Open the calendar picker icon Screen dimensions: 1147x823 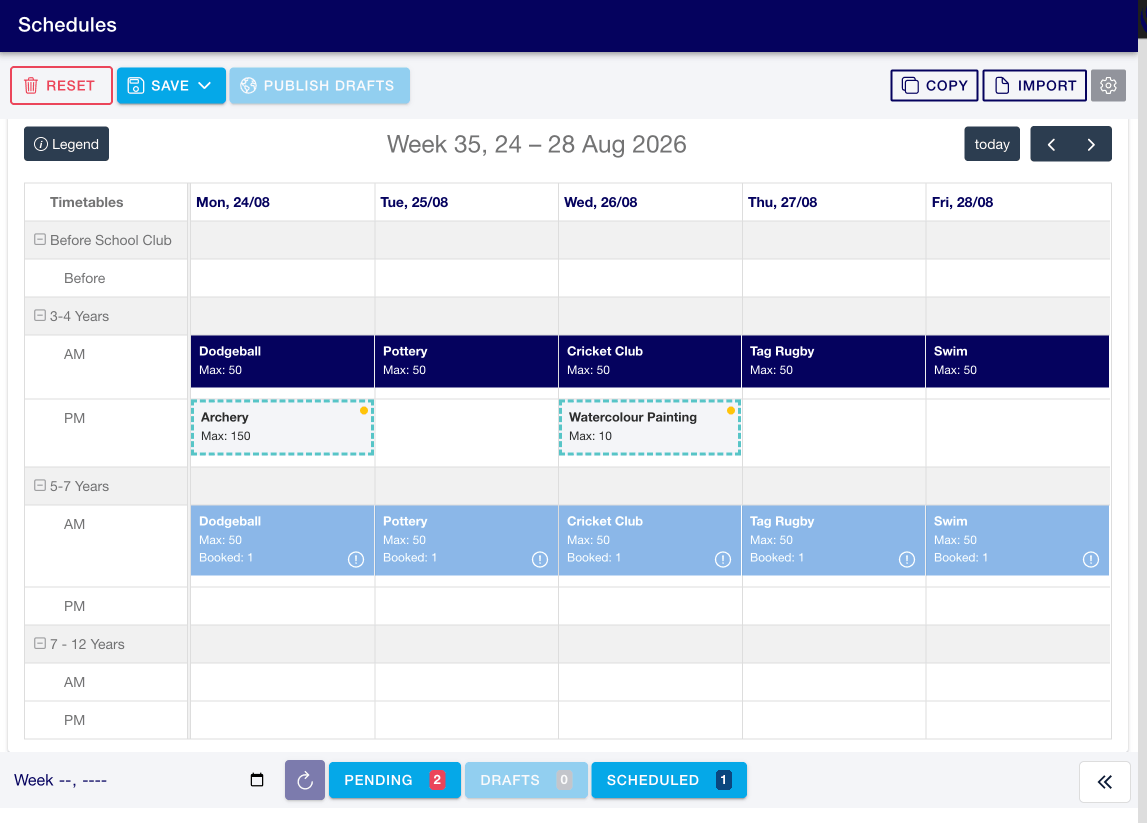257,780
